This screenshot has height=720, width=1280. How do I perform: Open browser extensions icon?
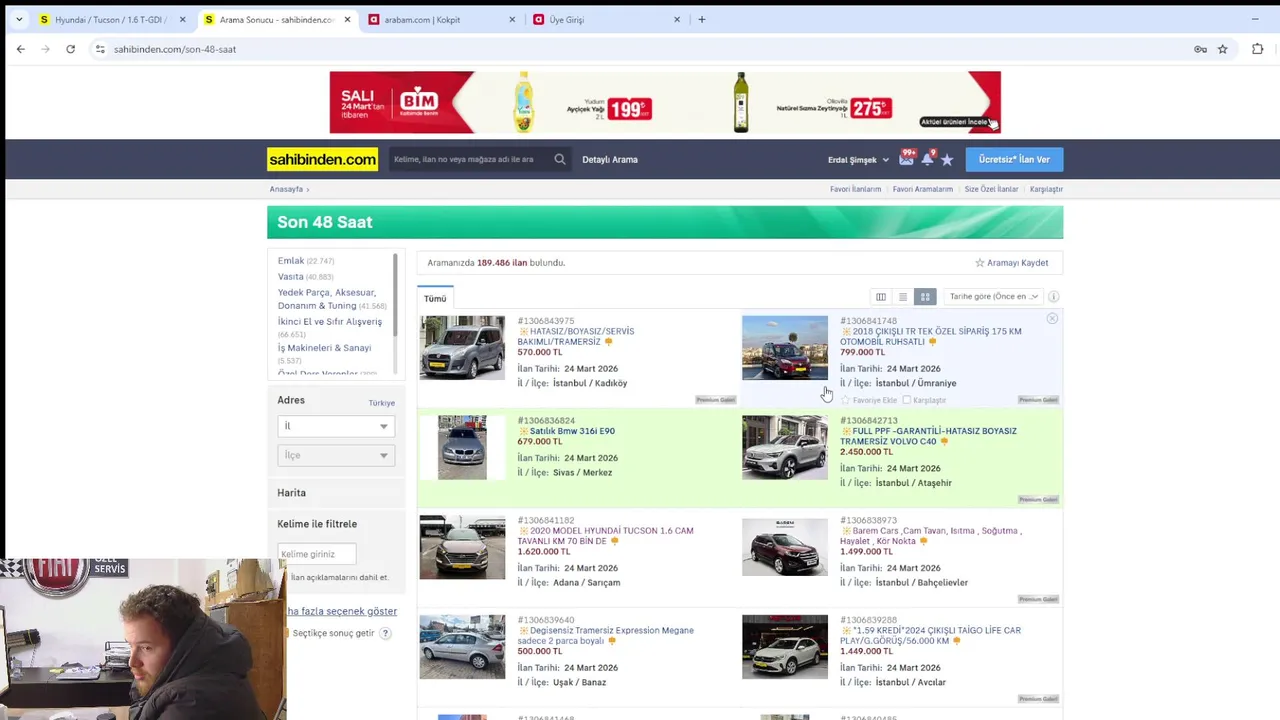pos(1258,49)
